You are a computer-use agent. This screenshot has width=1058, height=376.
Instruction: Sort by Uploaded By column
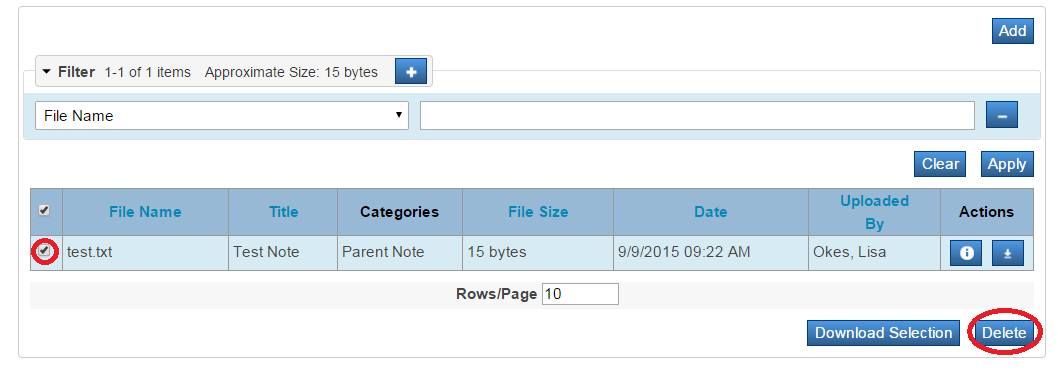coord(874,212)
